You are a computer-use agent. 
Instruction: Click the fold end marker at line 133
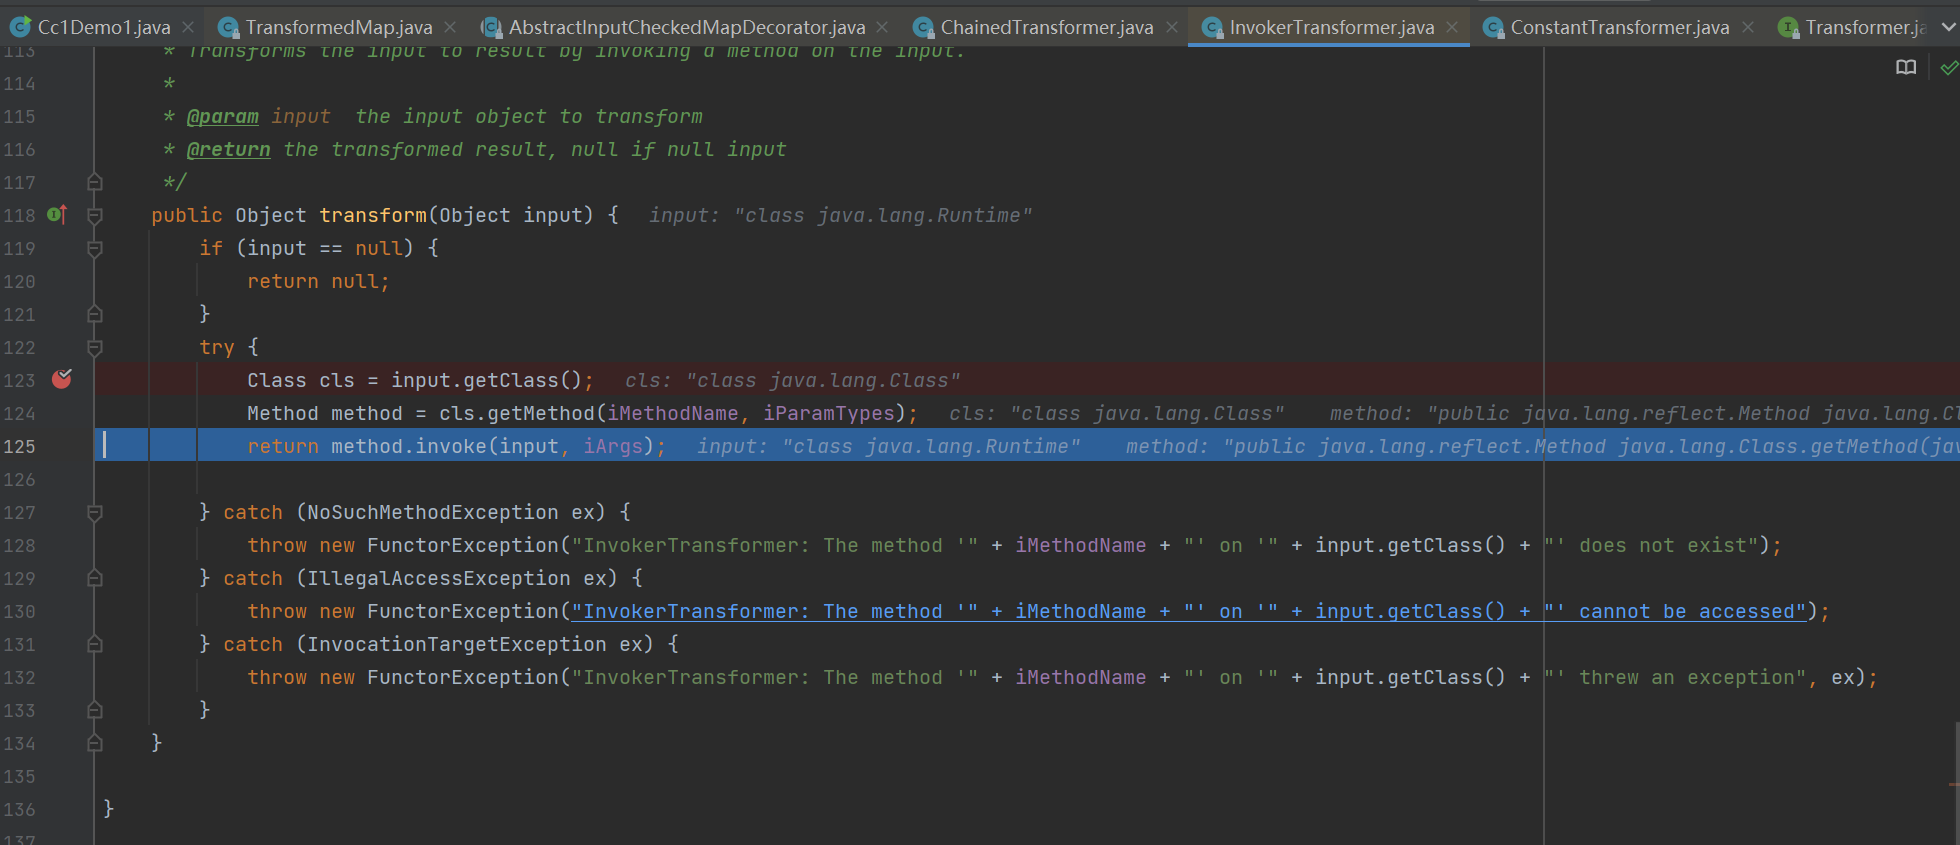pyautogui.click(x=95, y=710)
